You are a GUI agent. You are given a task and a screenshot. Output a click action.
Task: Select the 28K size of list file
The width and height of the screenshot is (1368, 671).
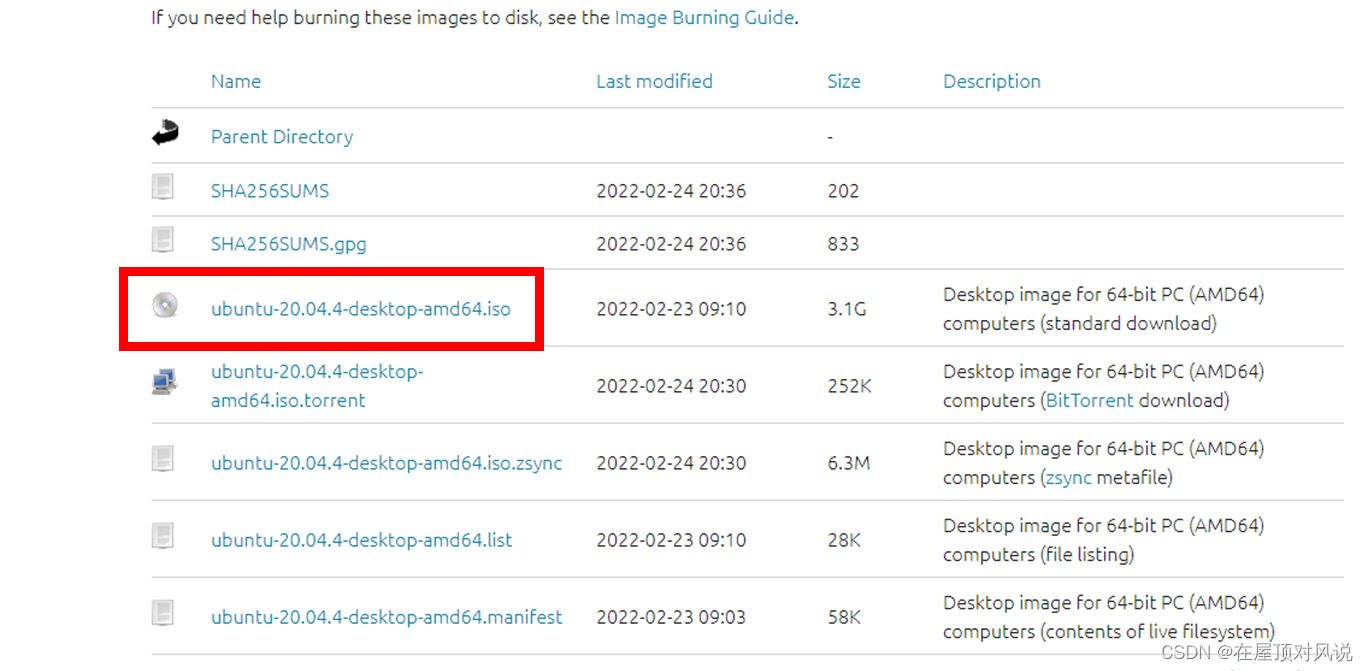[845, 541]
